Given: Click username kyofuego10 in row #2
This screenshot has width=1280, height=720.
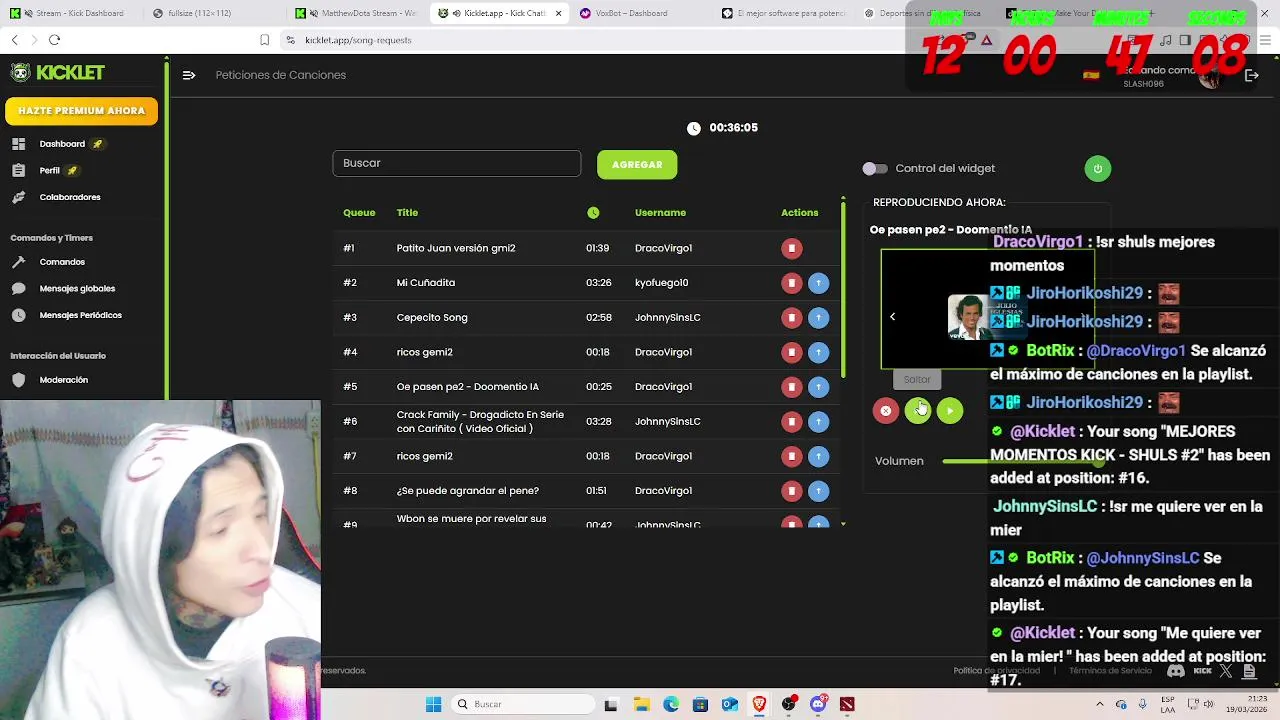Looking at the screenshot, I should [661, 283].
